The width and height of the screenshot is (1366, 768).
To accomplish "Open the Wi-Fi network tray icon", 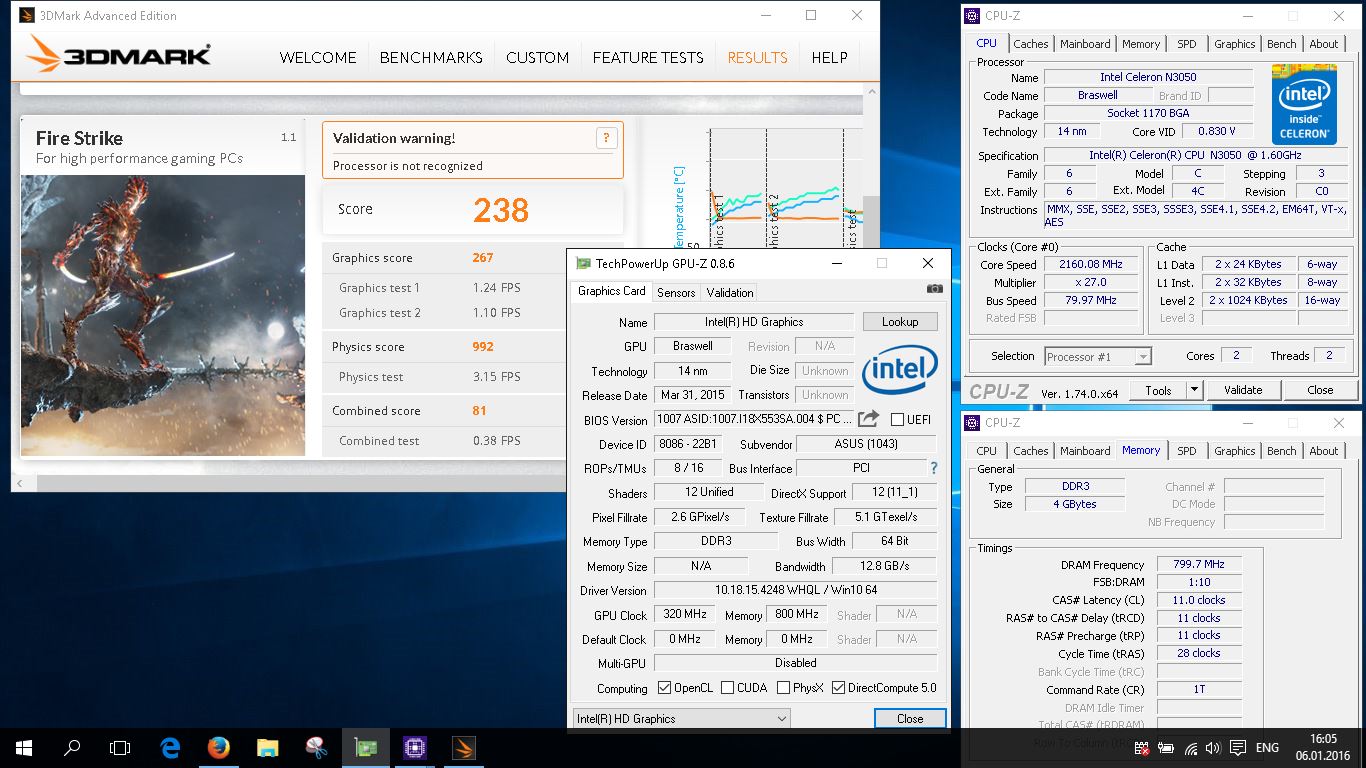I will pyautogui.click(x=1190, y=748).
